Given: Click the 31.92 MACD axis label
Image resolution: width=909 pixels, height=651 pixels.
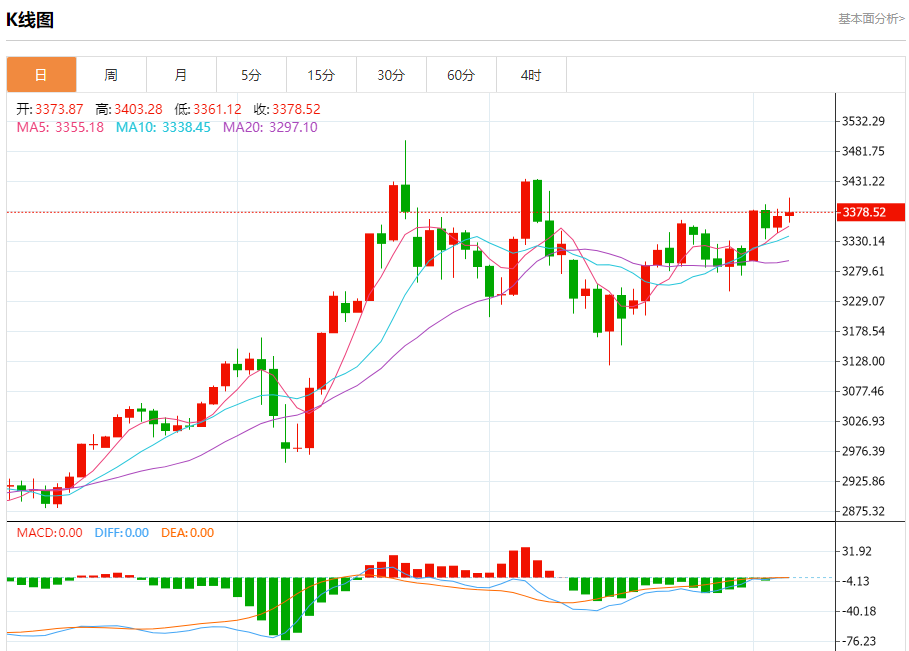Looking at the screenshot, I should coord(856,551).
